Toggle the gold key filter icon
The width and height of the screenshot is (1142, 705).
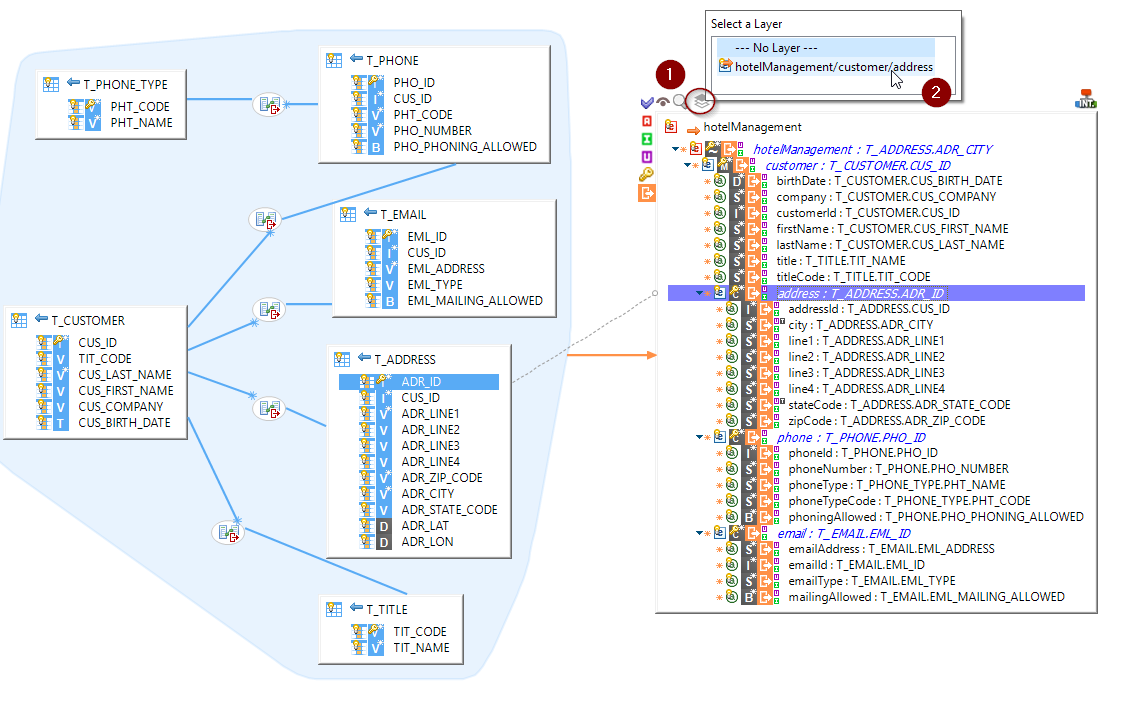coord(647,174)
